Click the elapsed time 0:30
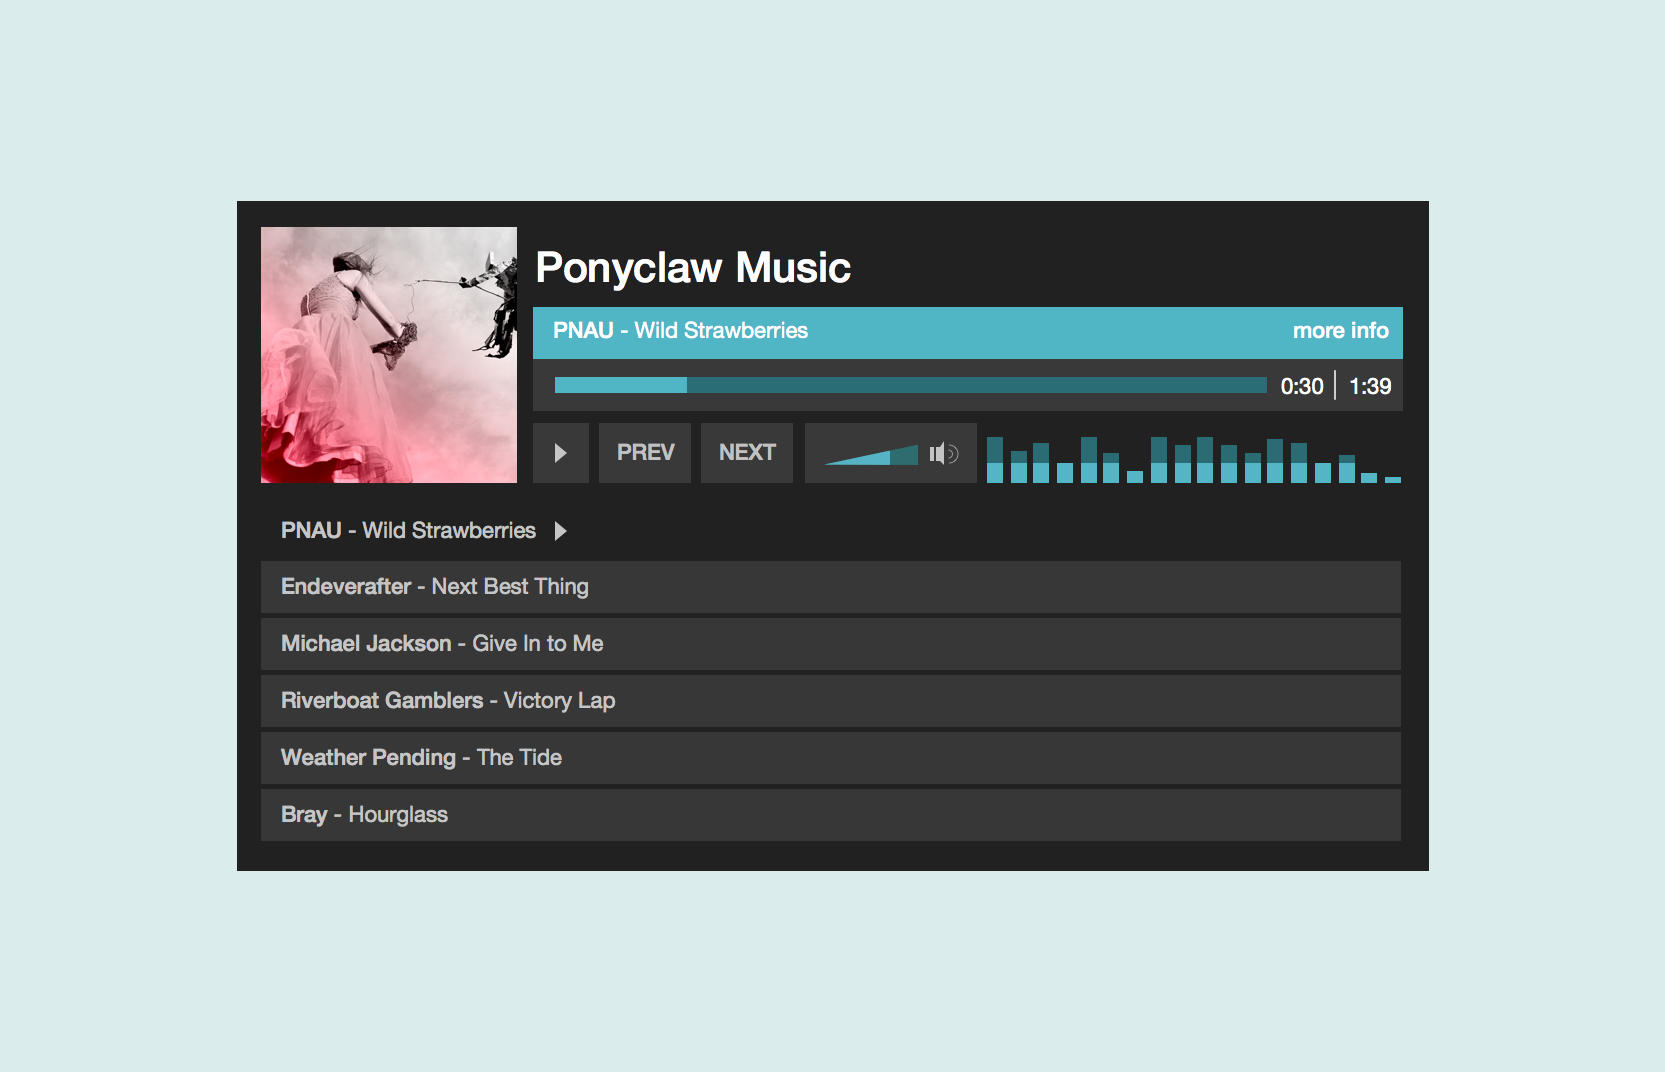The image size is (1665, 1072). click(1302, 387)
